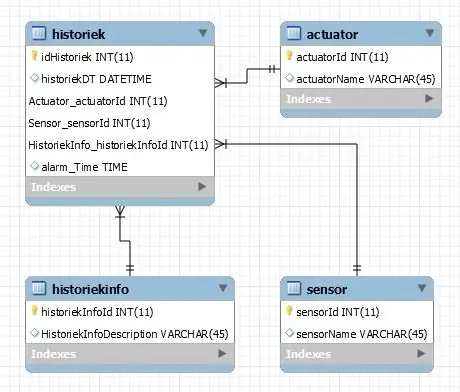Collapse the historiek table with header arrow

coord(203,33)
